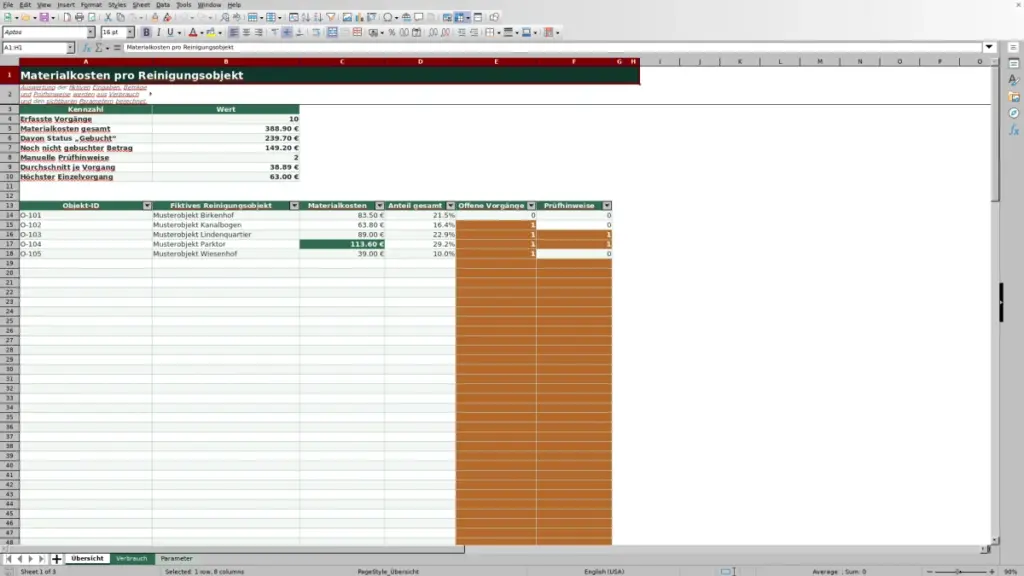Open the Format menu

pos(91,5)
